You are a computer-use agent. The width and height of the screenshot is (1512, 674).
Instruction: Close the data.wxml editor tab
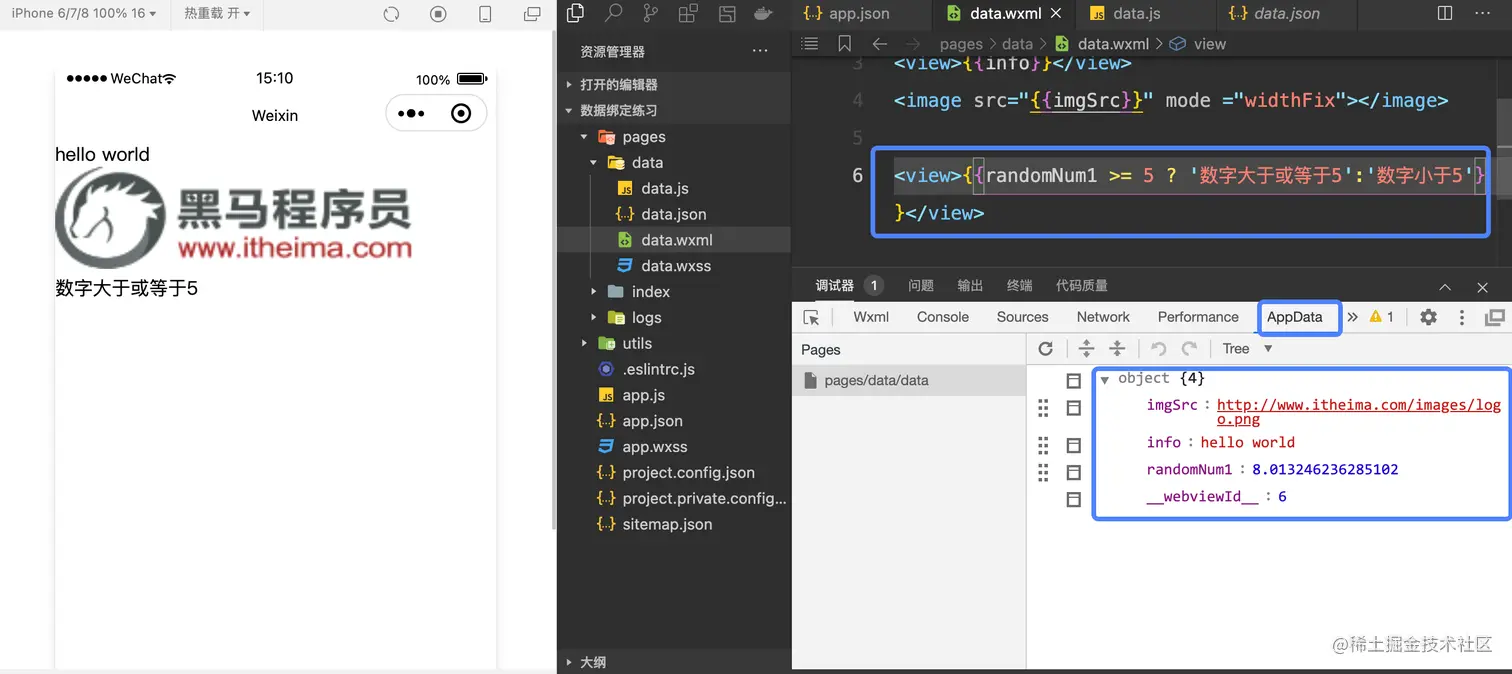(x=1056, y=13)
